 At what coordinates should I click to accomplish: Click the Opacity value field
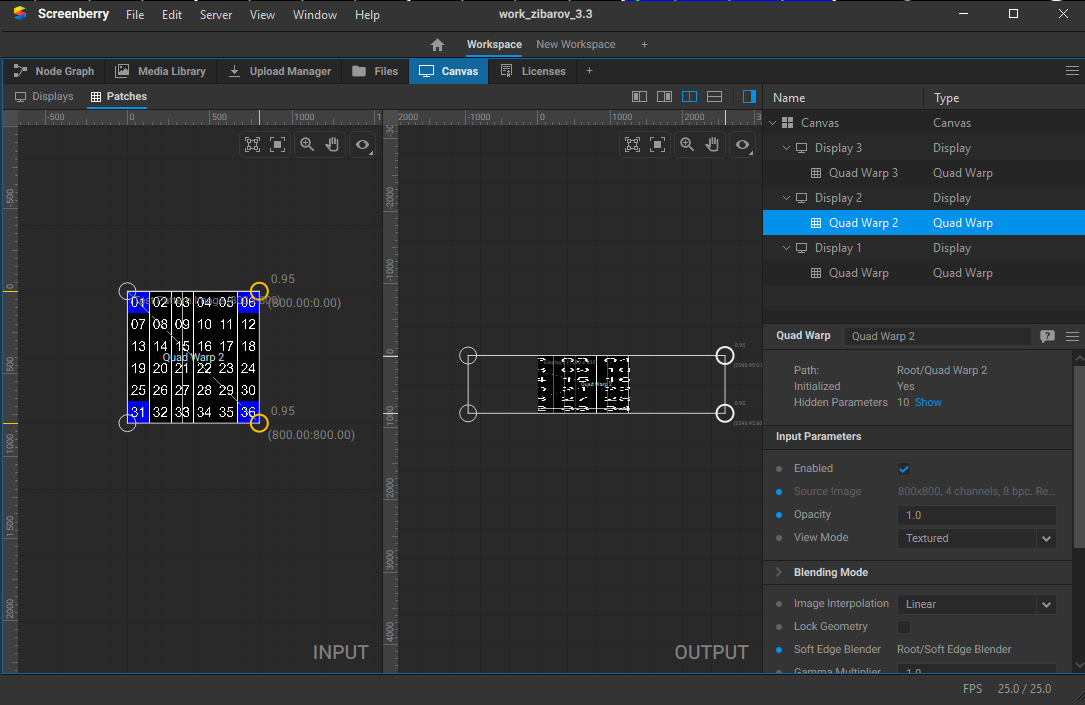pyautogui.click(x=976, y=515)
